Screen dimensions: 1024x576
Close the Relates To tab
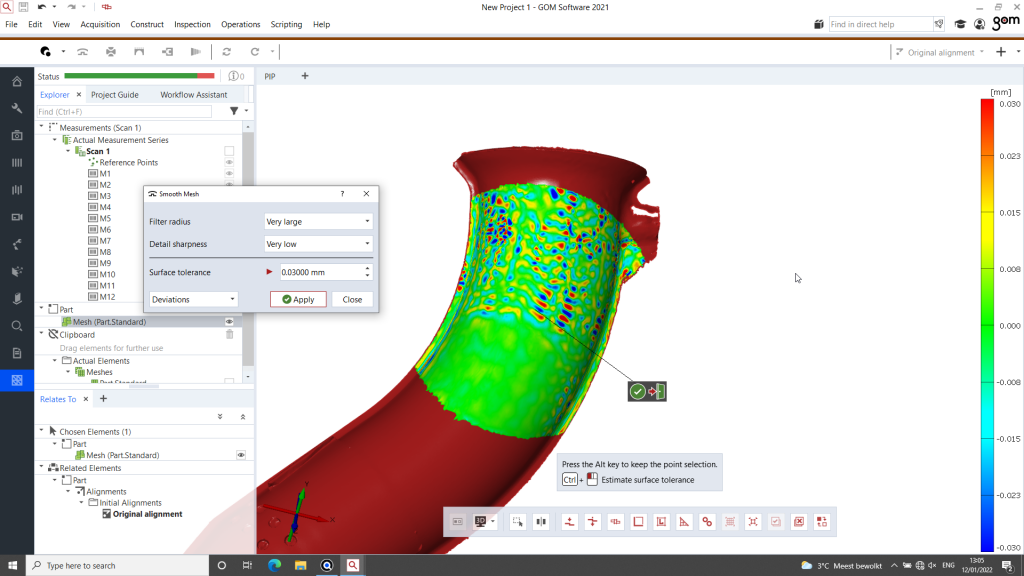point(86,399)
